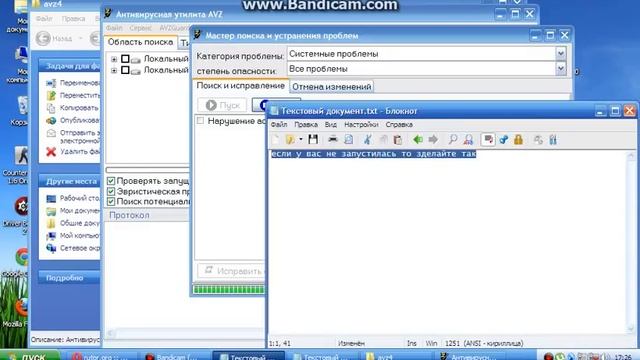The width and height of the screenshot is (640, 360).
Task: Click the Counter-Strike 1.6 desktop icon
Action: [21, 156]
